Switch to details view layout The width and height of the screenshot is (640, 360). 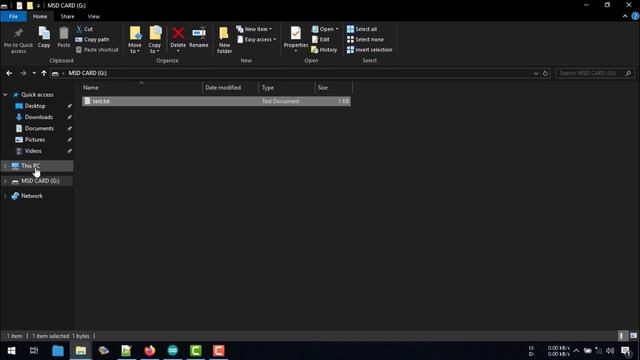622,336
